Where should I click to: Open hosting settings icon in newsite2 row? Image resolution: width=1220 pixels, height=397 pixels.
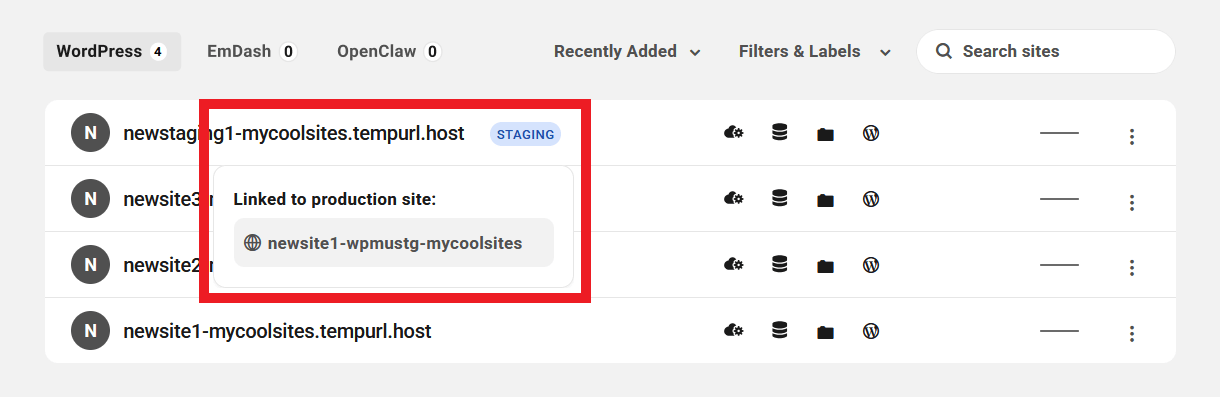733,265
